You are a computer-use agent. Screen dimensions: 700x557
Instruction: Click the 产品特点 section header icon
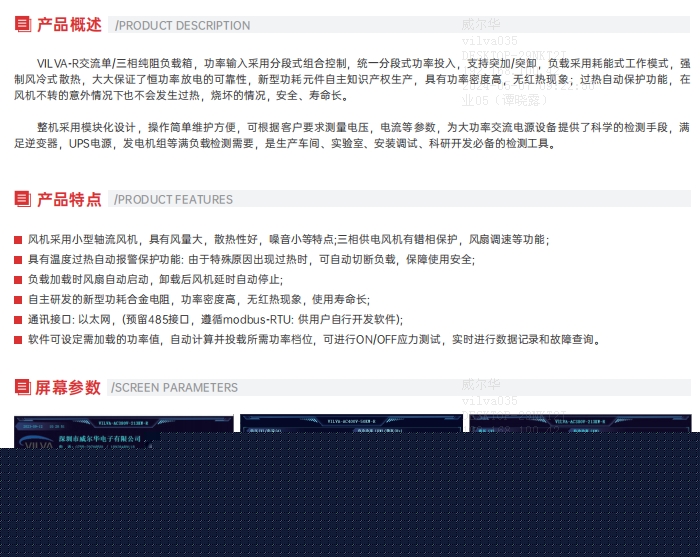click(x=22, y=199)
